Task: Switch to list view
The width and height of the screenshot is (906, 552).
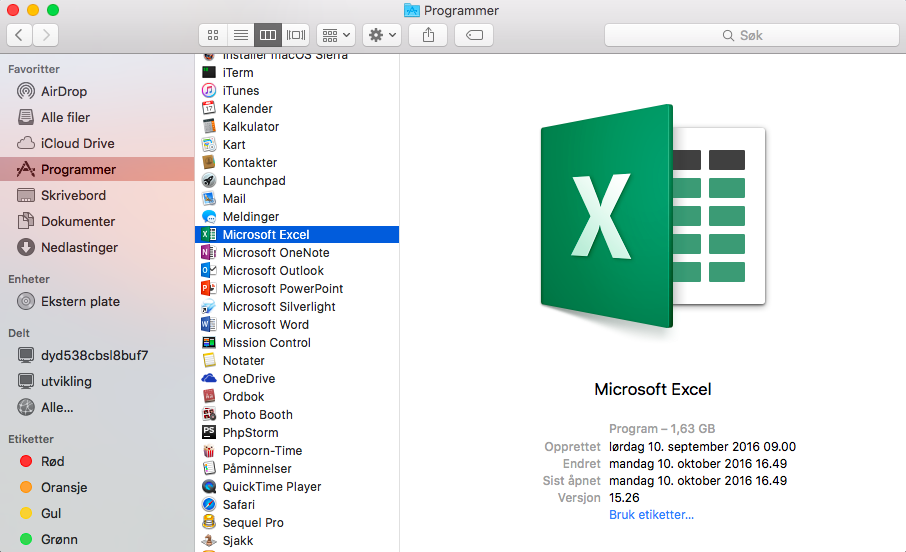Action: coord(241,35)
